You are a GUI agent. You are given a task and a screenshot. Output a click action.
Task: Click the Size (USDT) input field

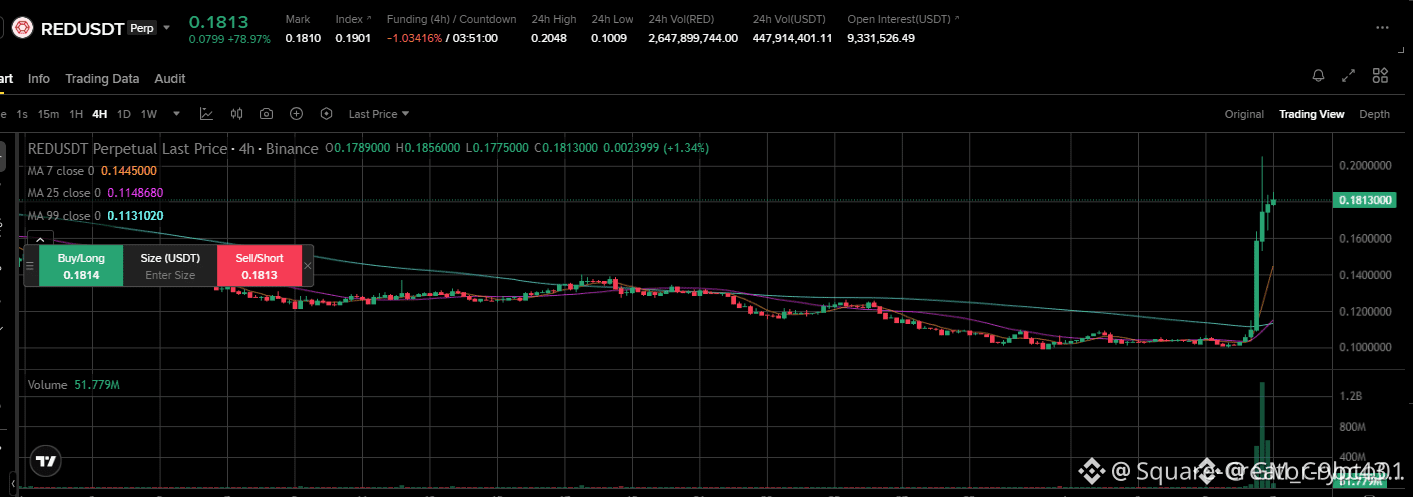point(170,265)
